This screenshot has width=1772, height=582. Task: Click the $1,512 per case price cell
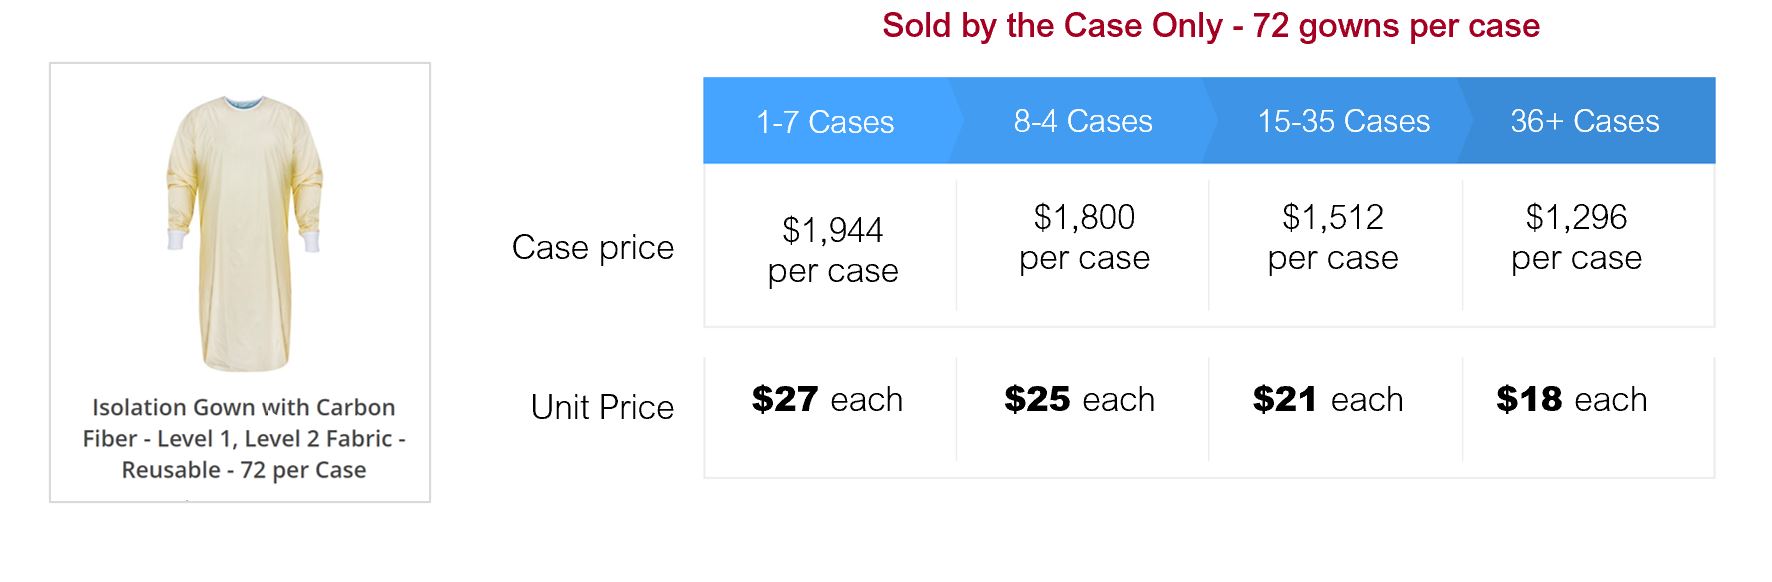pos(1333,237)
